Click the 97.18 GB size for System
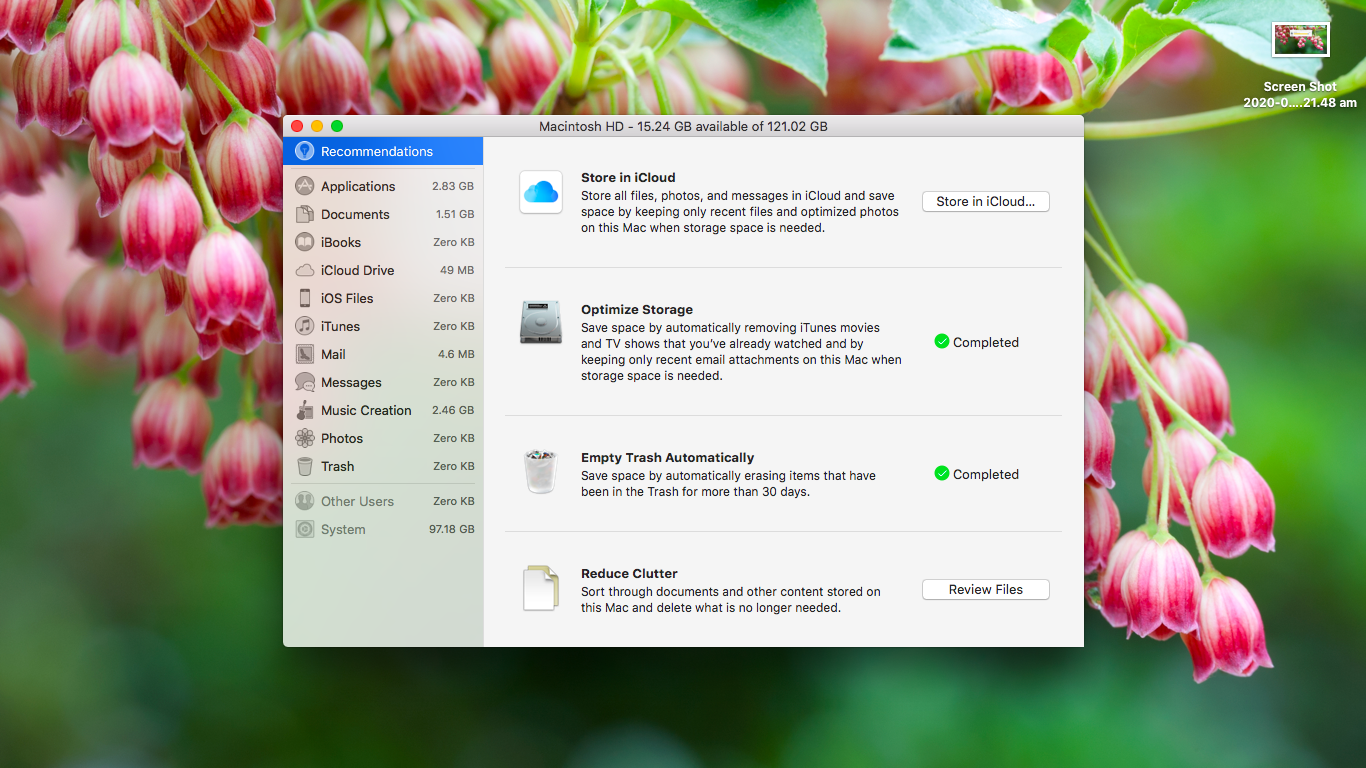This screenshot has height=768, width=1366. (452, 529)
